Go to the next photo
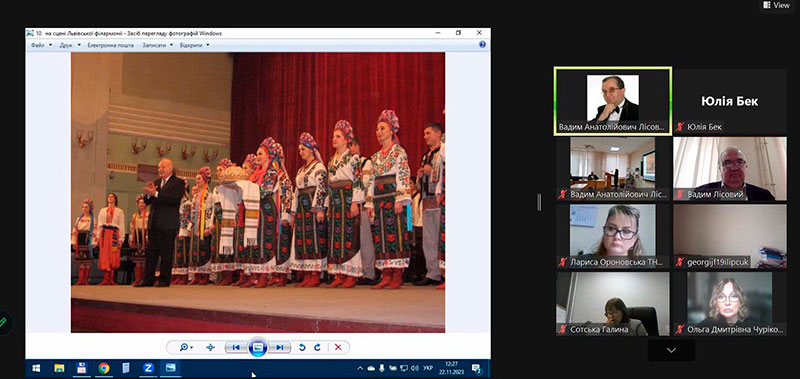This screenshot has height=379, width=800. (280, 347)
